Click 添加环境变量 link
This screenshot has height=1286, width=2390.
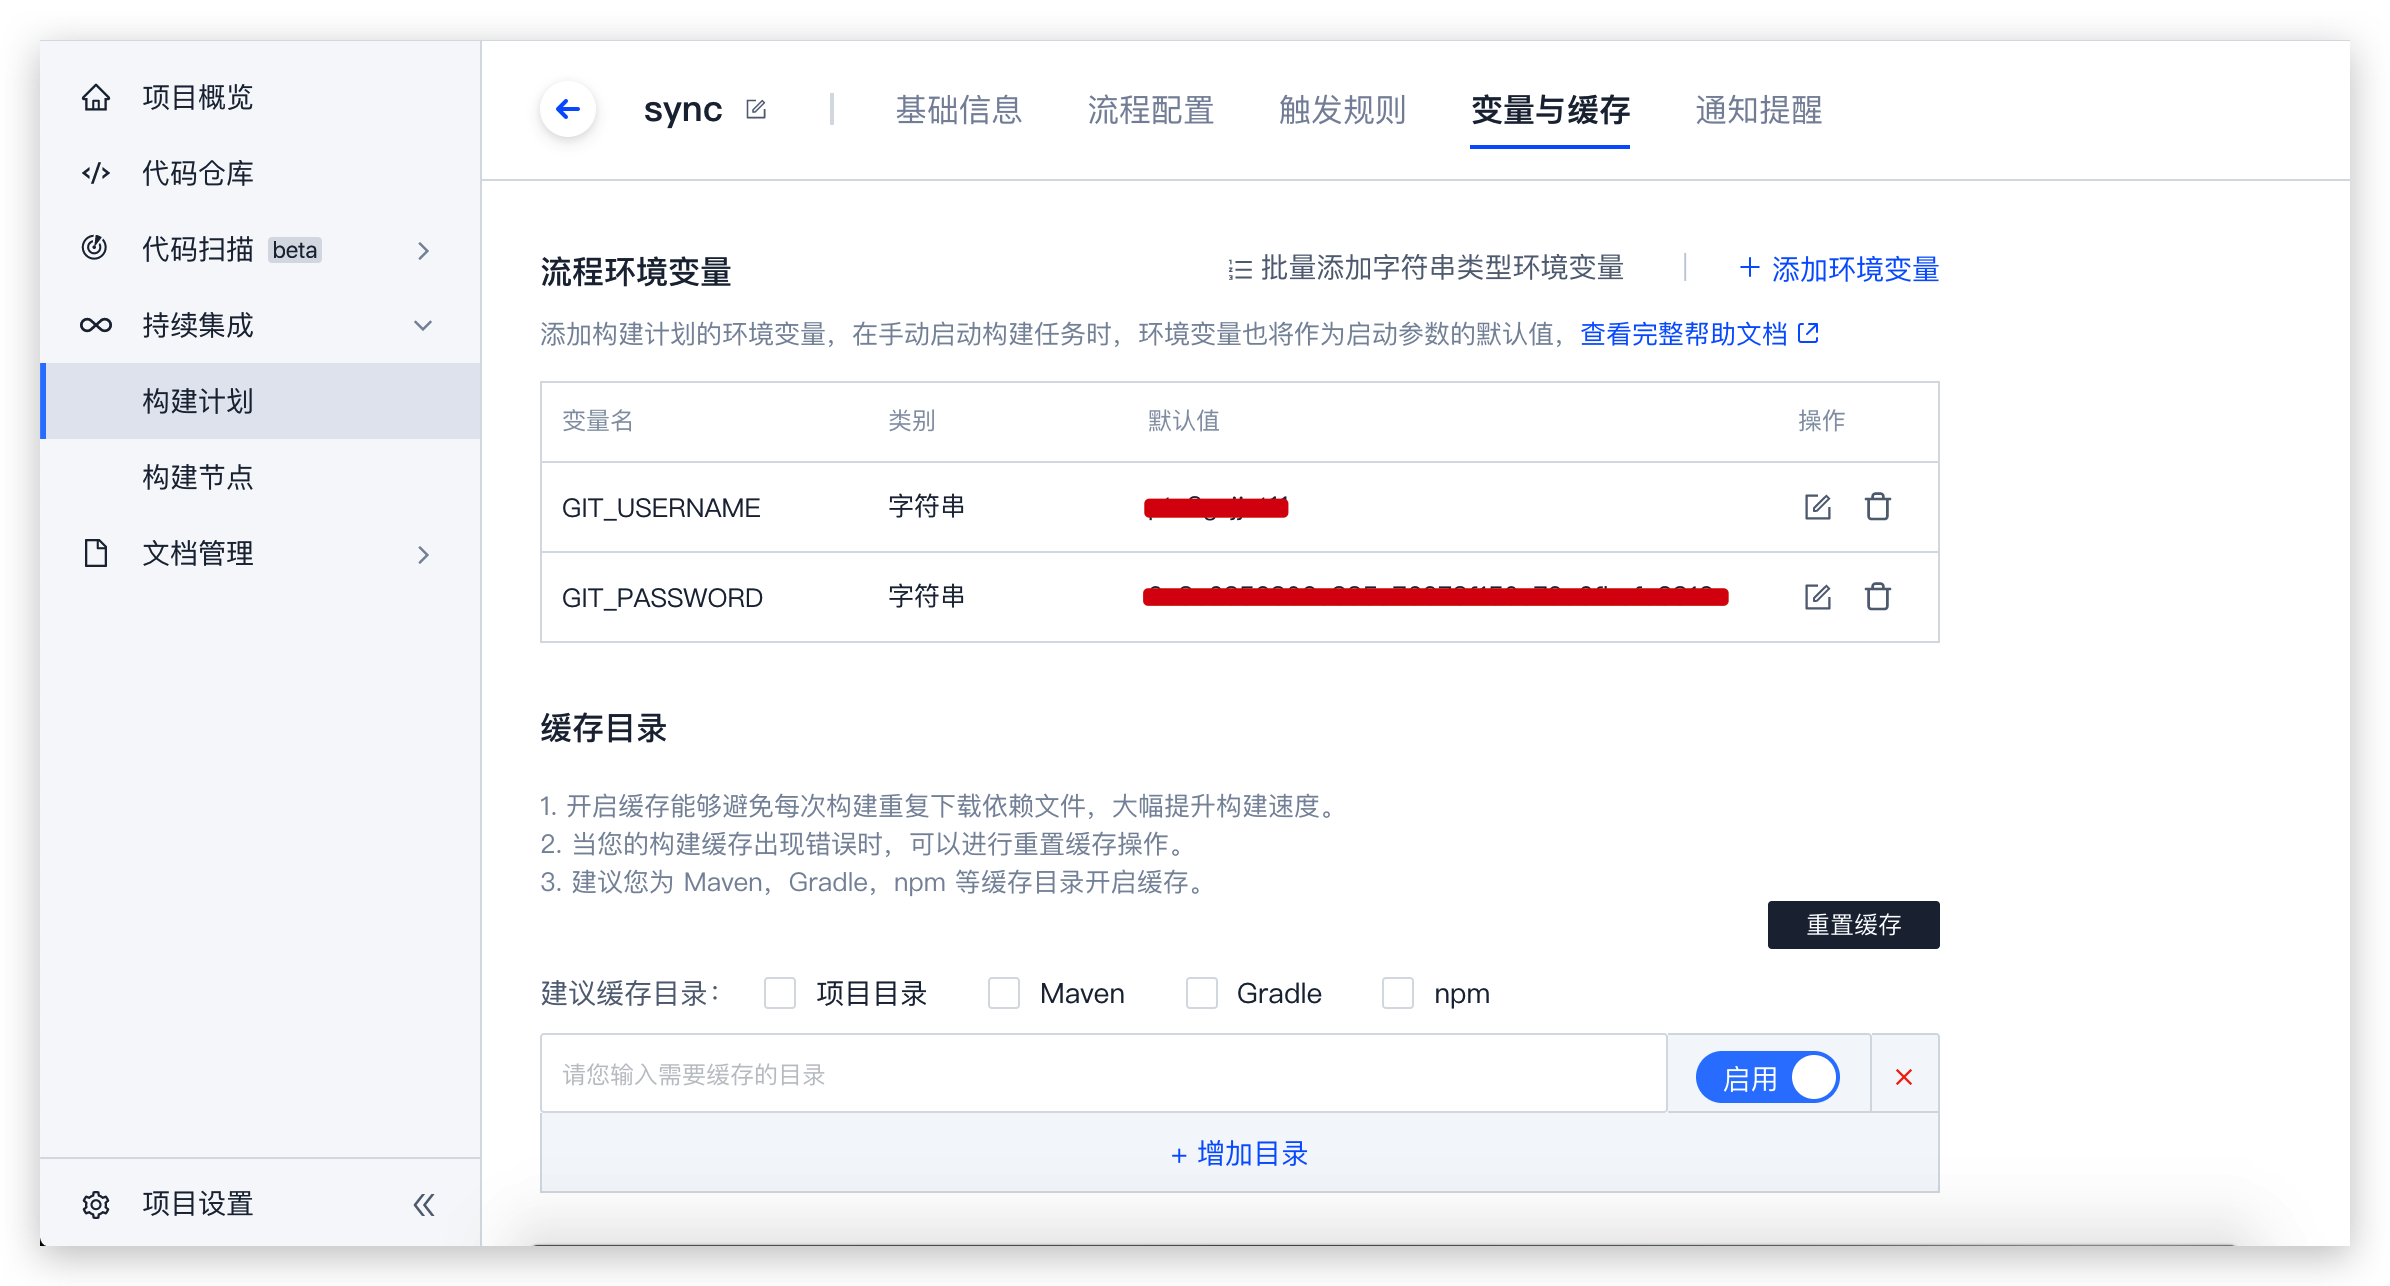[1839, 268]
